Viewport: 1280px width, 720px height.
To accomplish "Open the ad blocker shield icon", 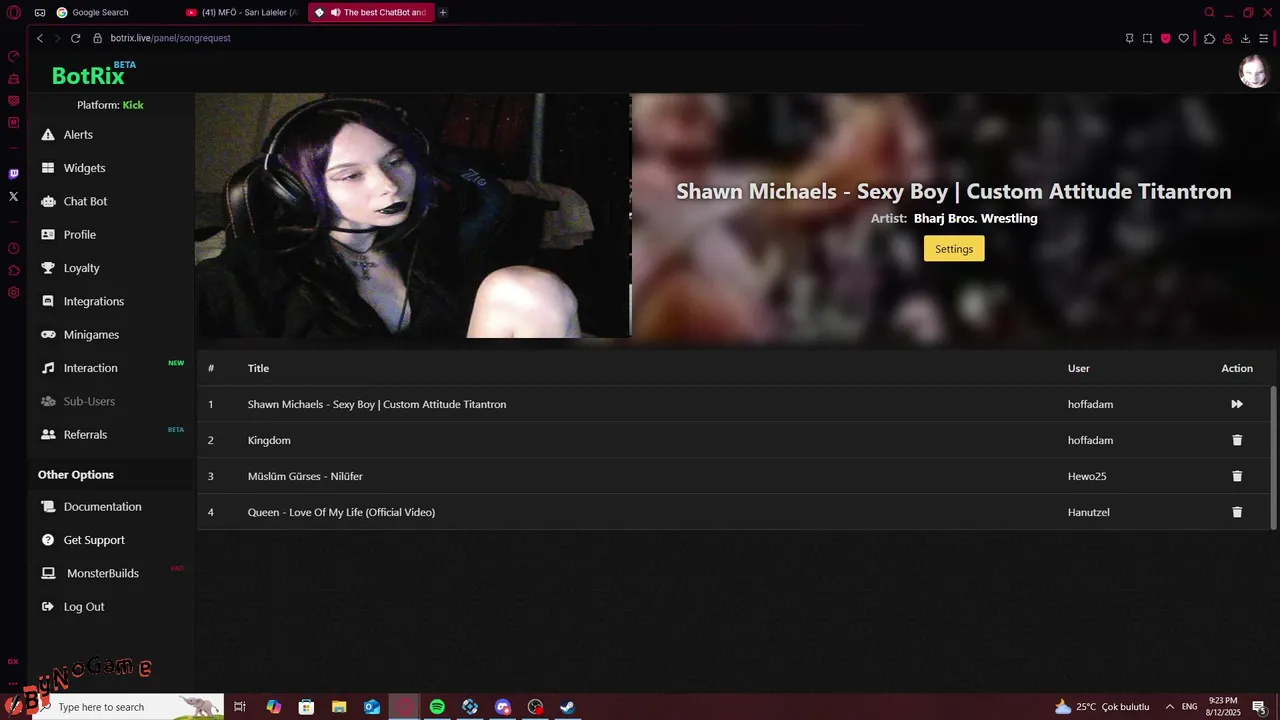I will click(x=1165, y=38).
